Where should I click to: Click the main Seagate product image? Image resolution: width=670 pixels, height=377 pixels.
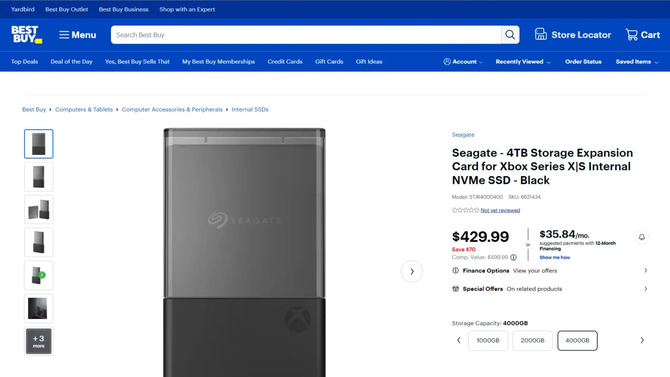[x=244, y=252]
